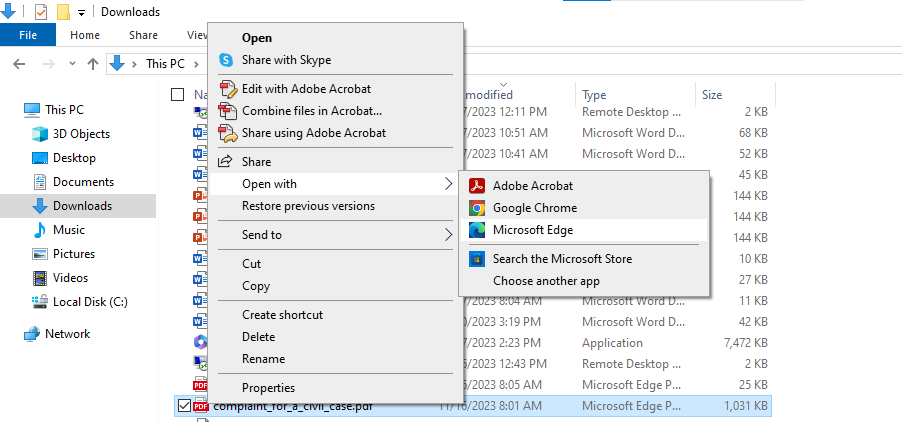The height and width of the screenshot is (422, 902).
Task: Click the Adobe Acrobat icon in submenu
Action: coord(477,185)
